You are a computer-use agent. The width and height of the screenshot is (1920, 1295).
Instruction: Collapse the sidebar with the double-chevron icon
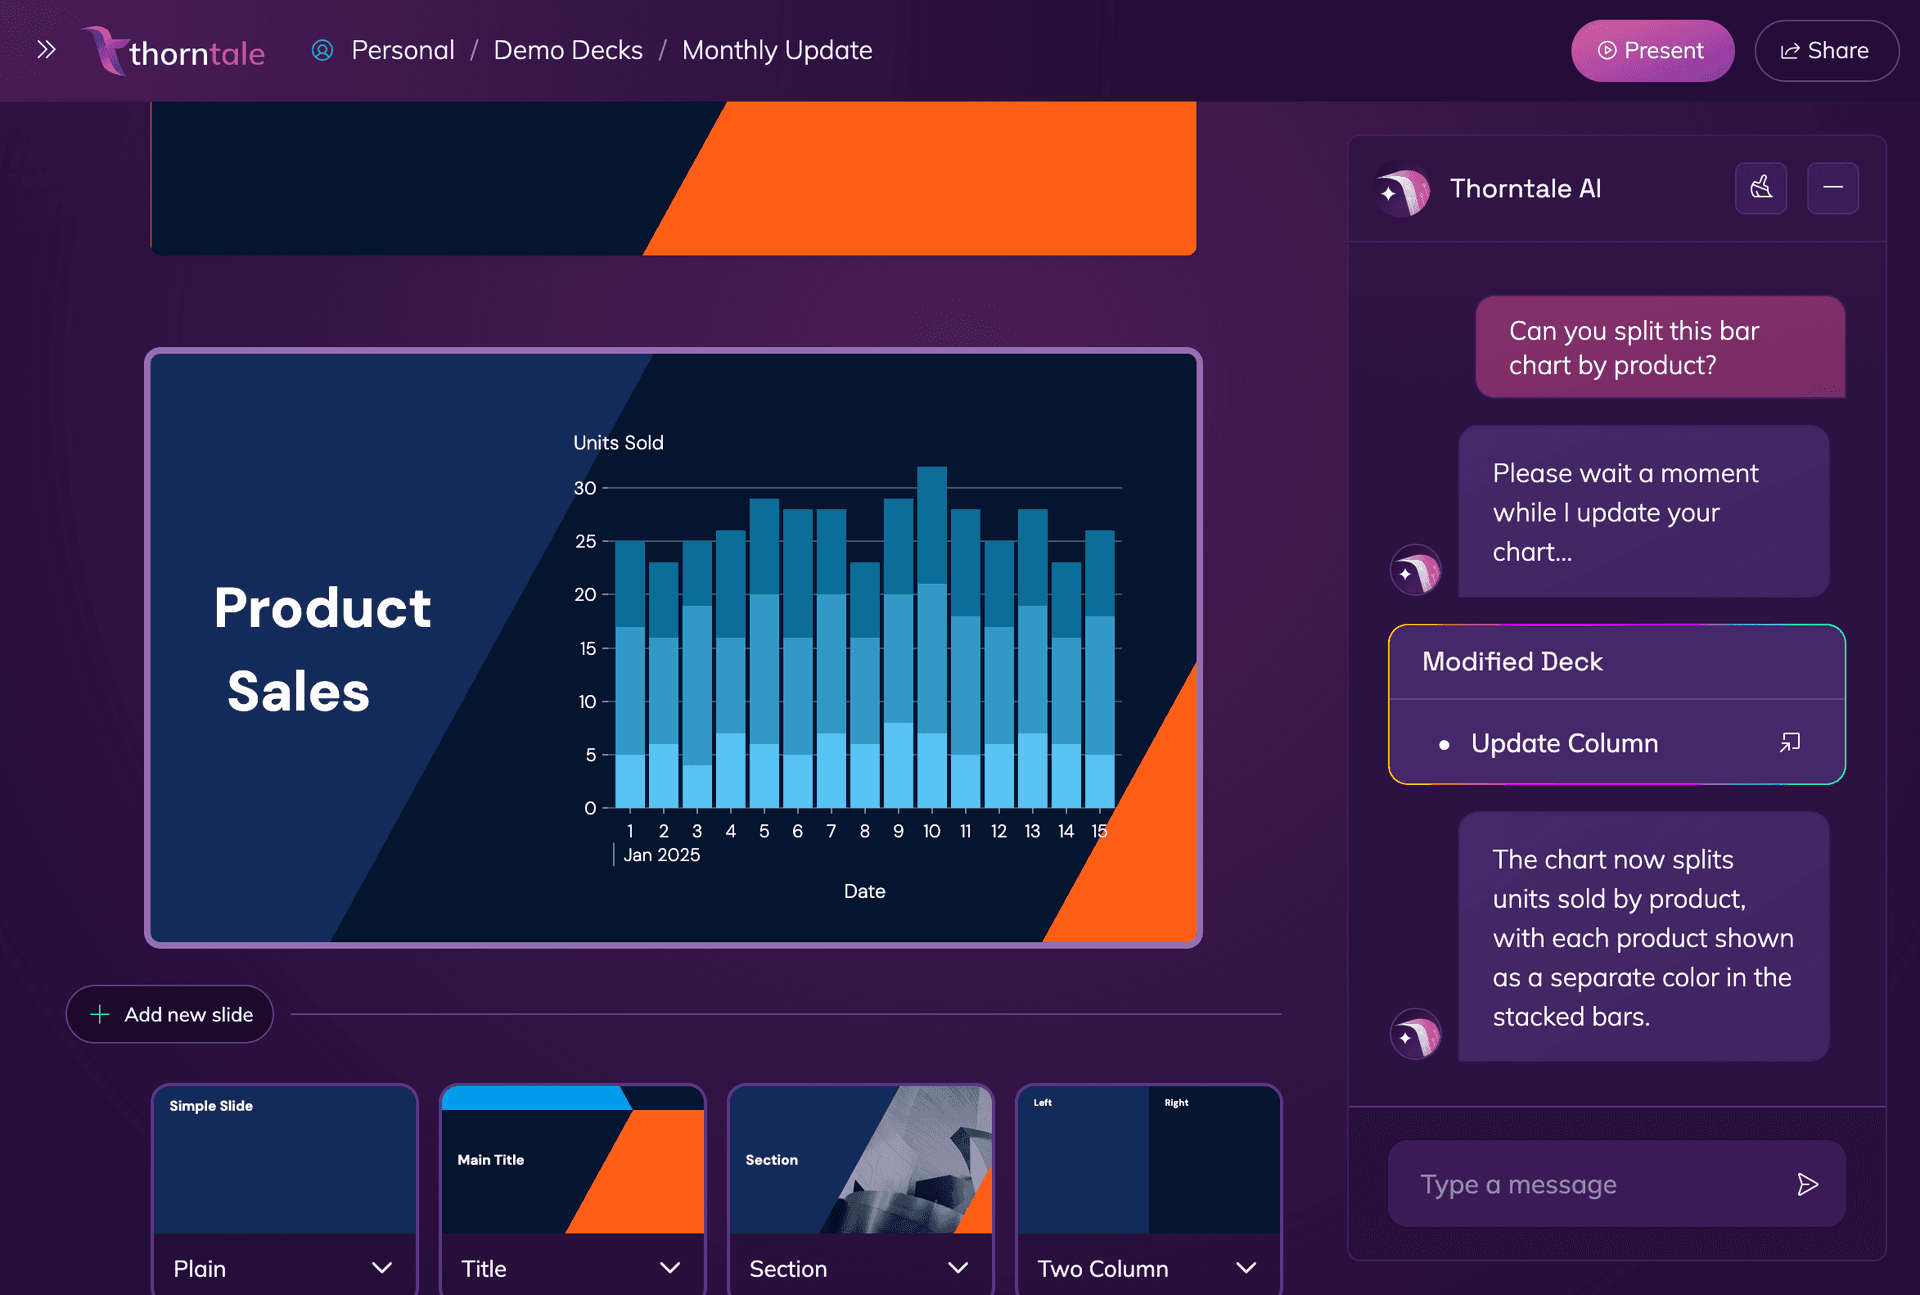(x=45, y=49)
